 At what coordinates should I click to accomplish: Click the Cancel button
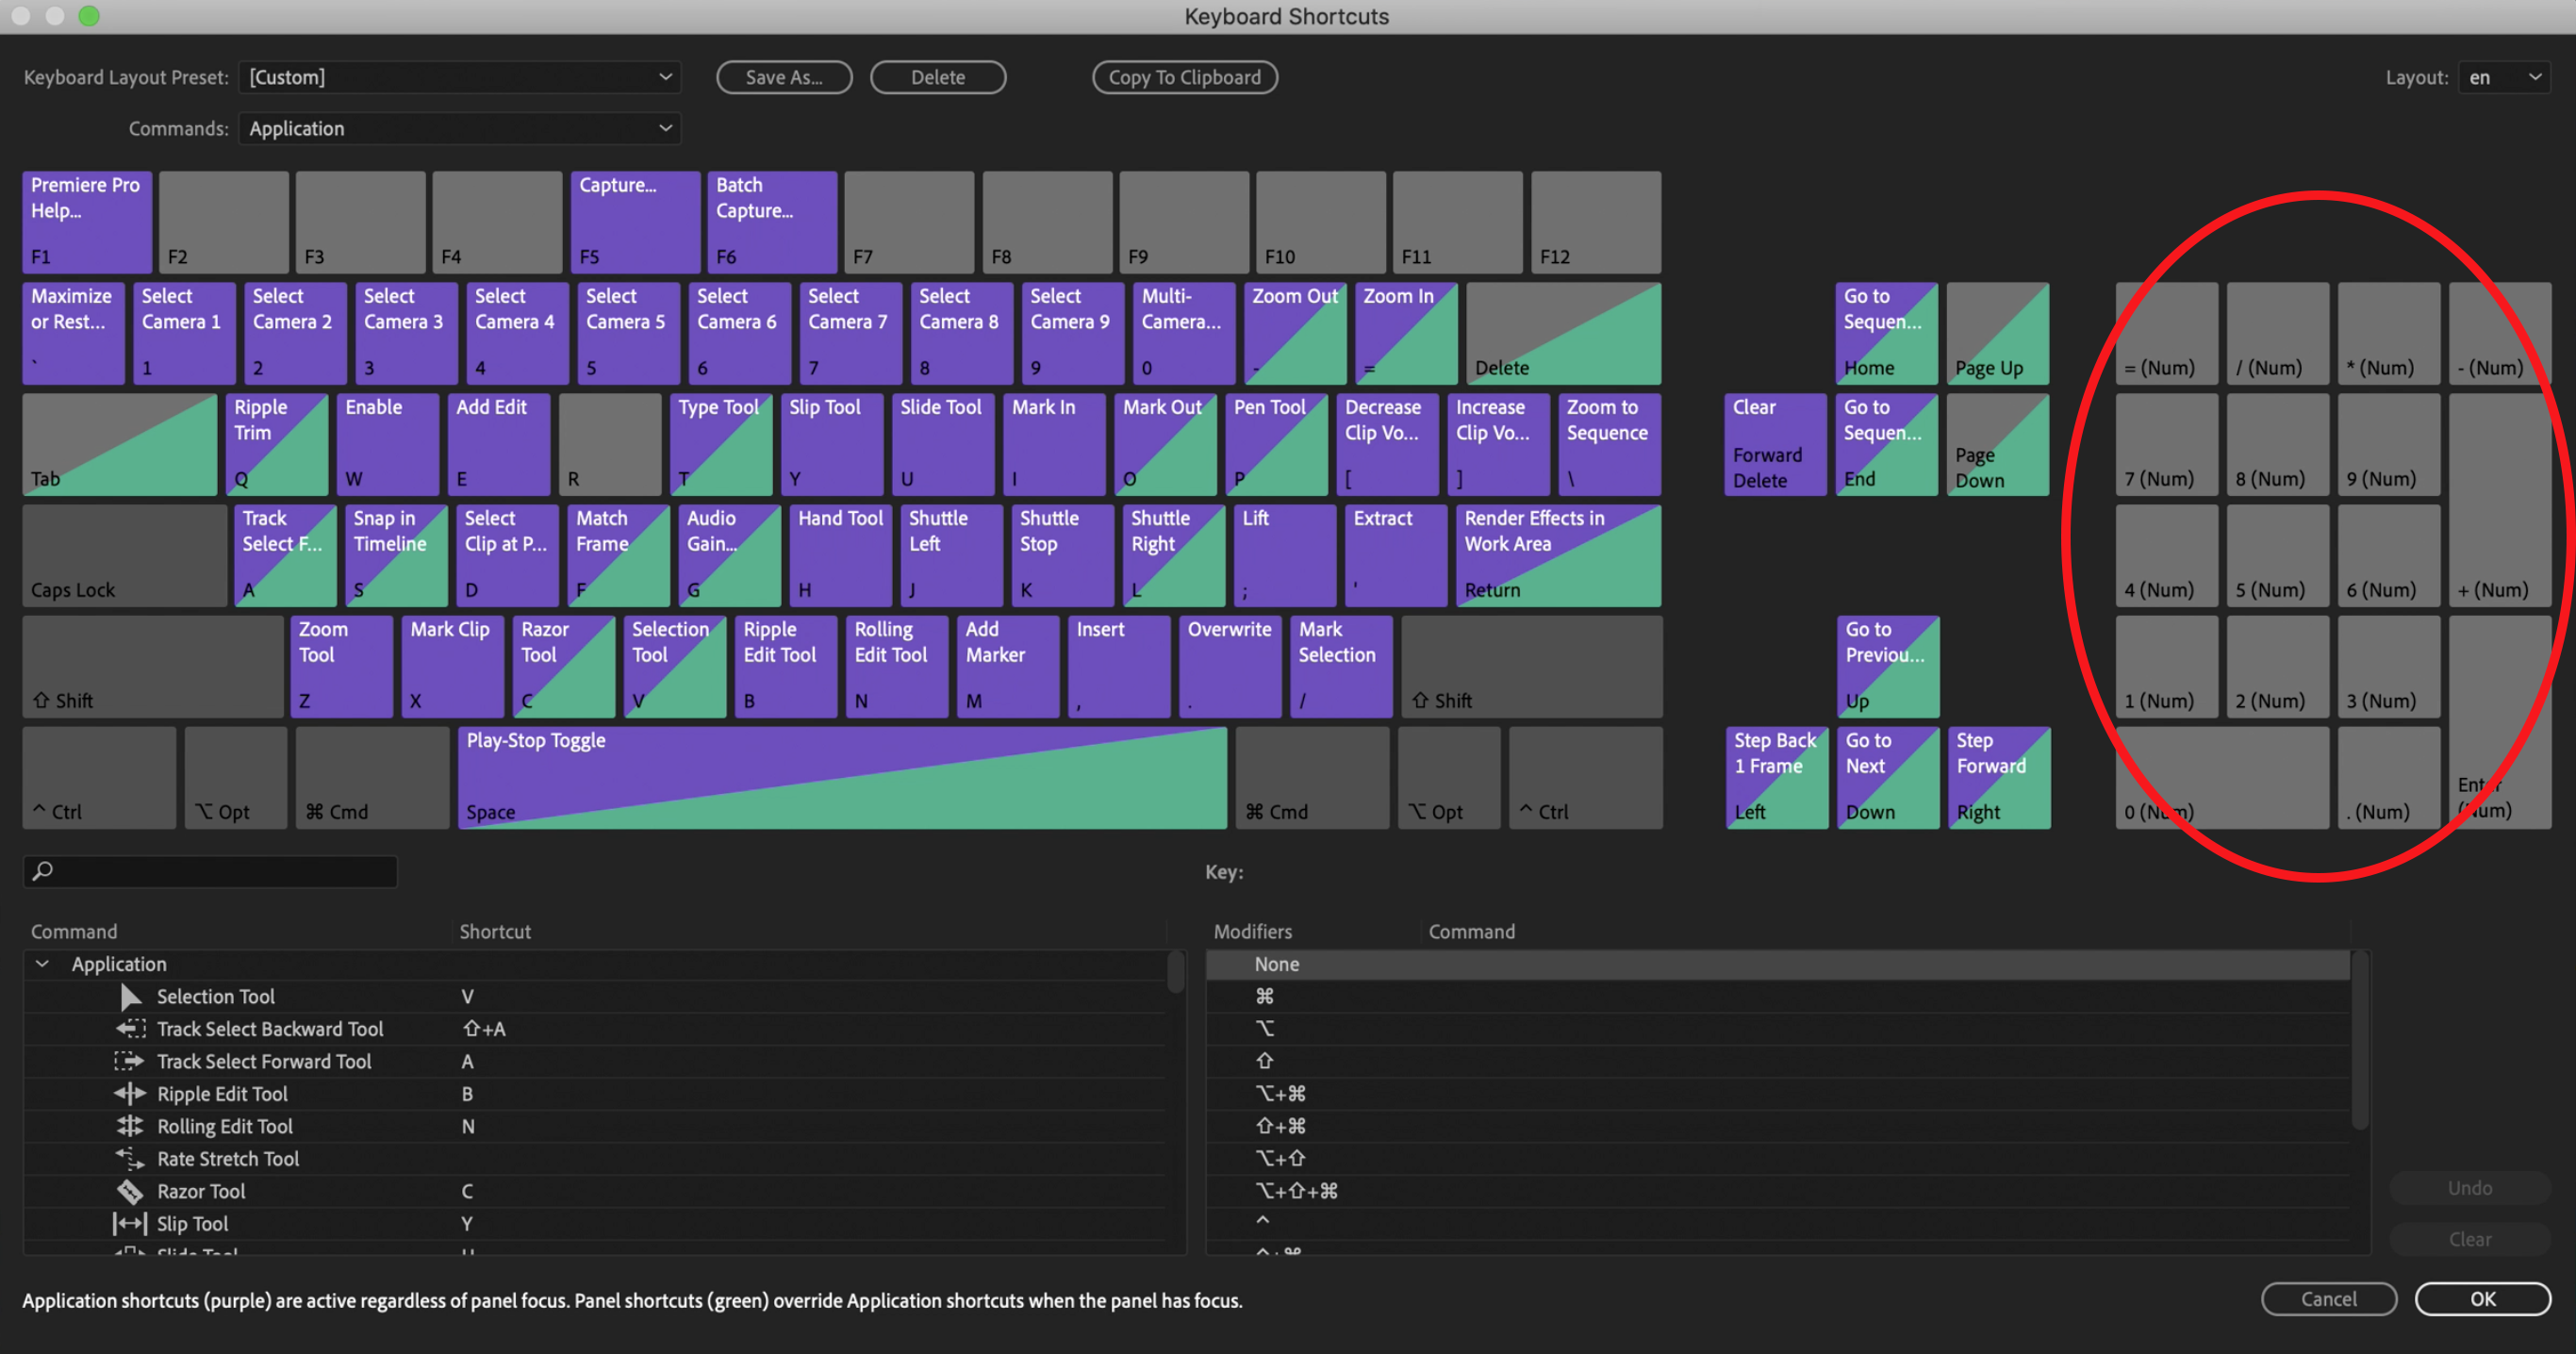coord(2329,1299)
